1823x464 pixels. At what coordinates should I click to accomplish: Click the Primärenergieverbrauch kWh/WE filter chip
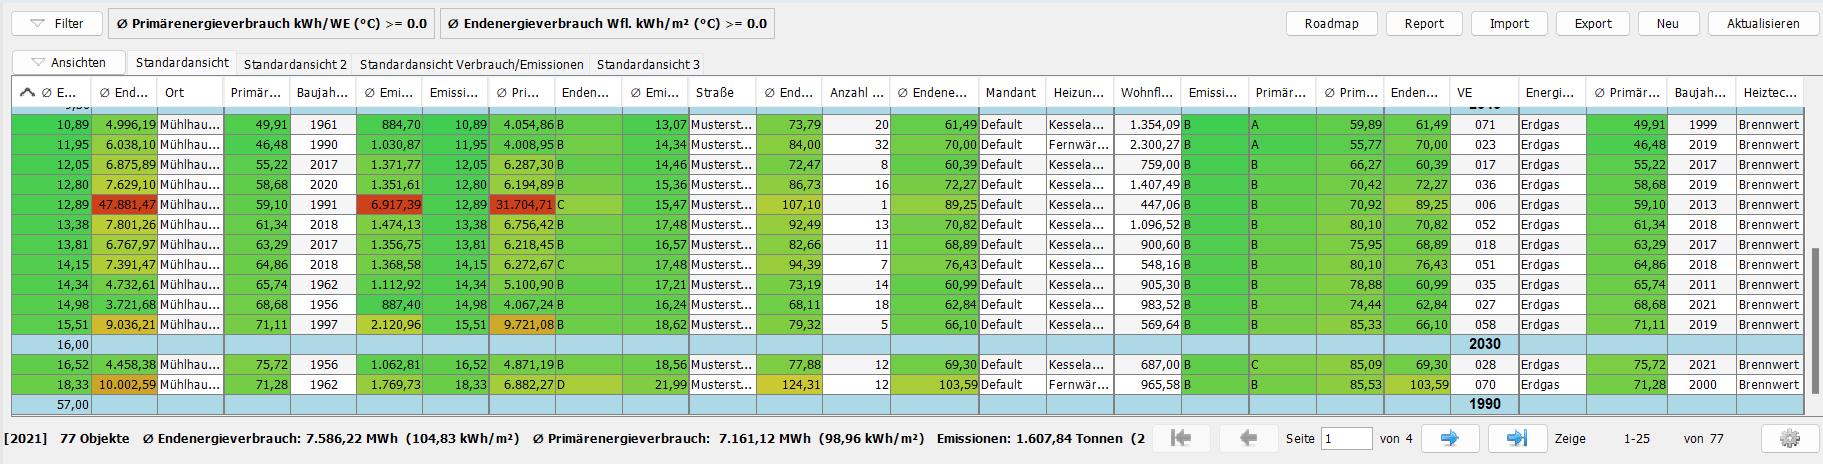(271, 23)
